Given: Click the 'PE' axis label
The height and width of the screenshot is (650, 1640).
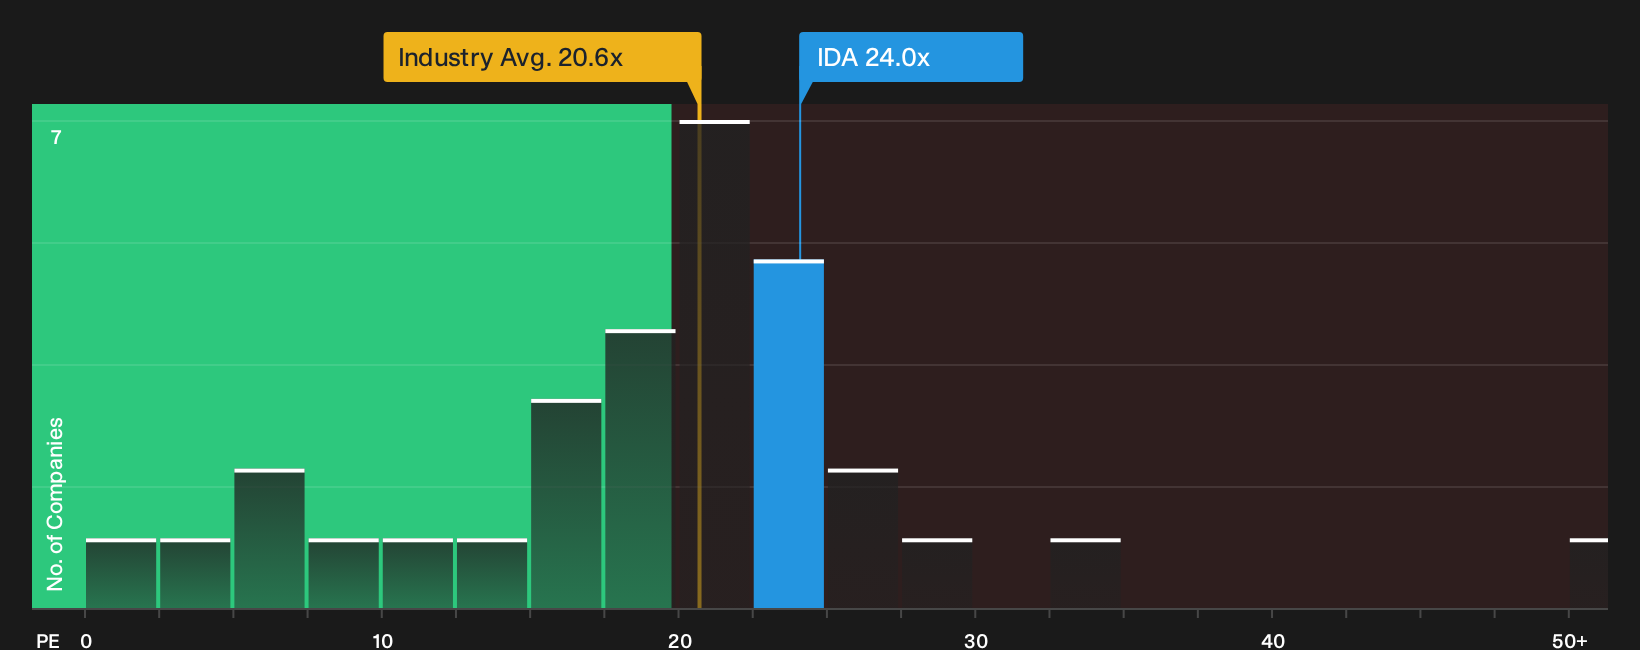Looking at the screenshot, I should [x=48, y=641].
